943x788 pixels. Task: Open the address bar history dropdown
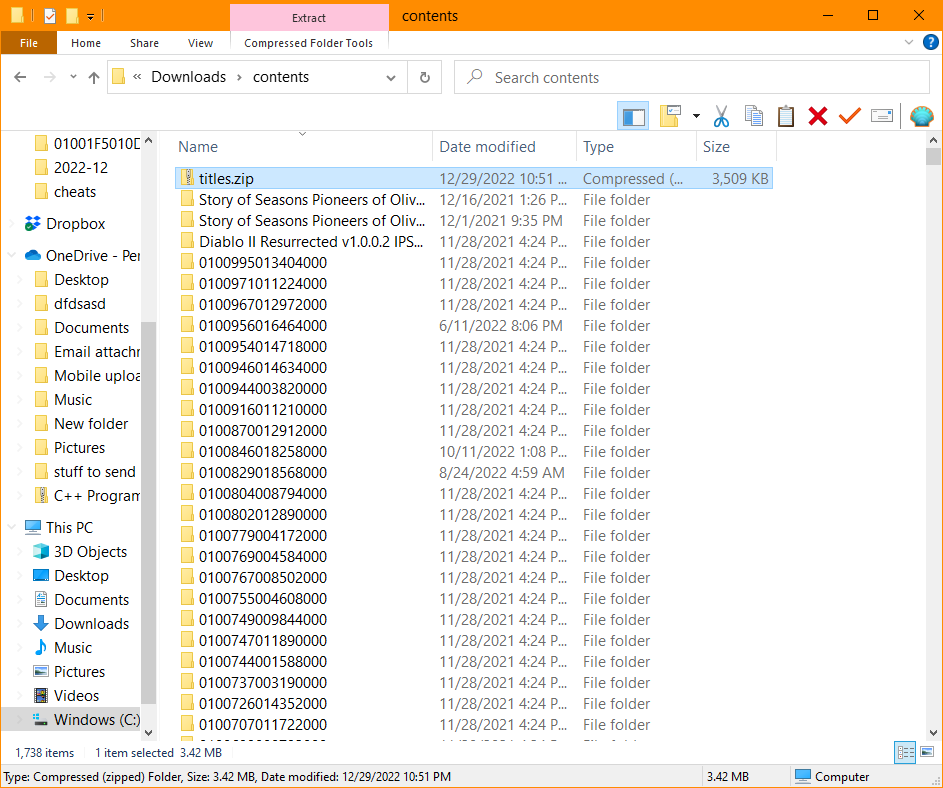[391, 78]
